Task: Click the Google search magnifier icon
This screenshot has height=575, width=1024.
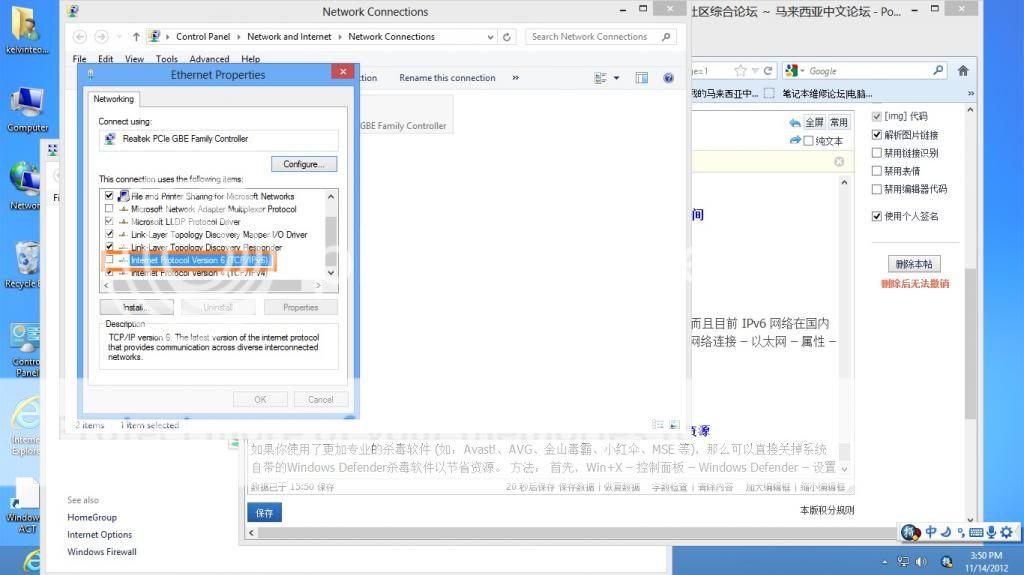Action: (x=938, y=71)
